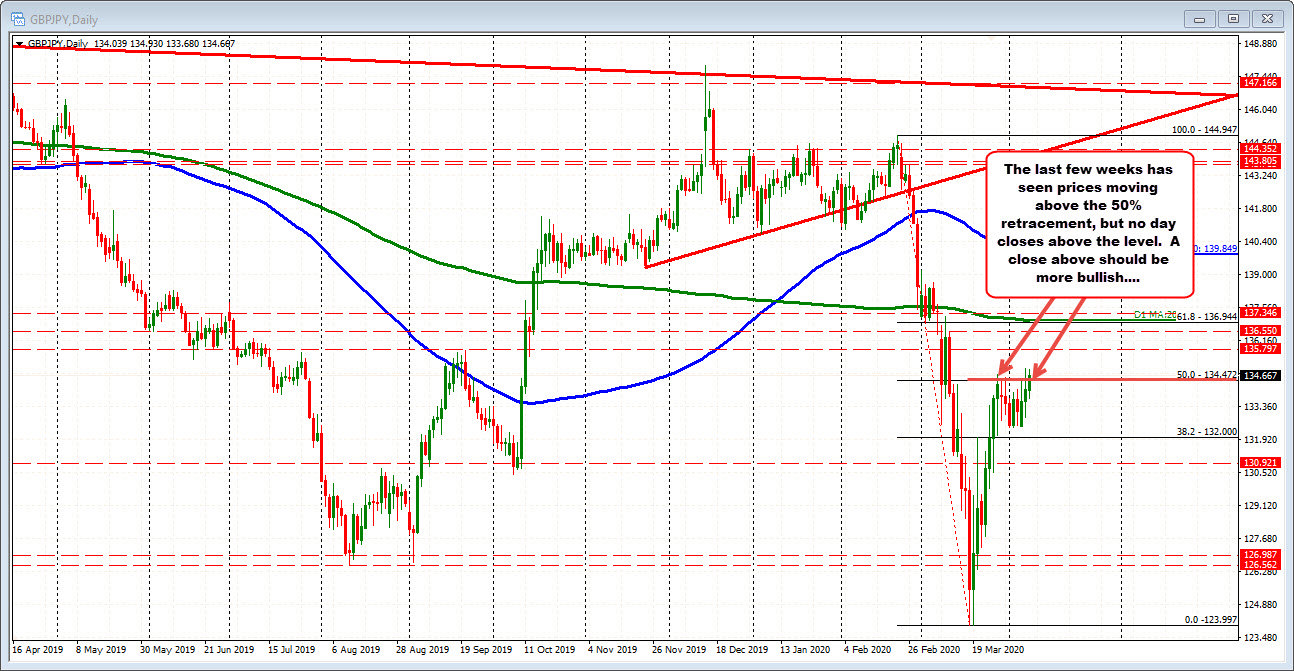Click the 139.000 value on price axis
Screen dimensions: 1294x671
(x=1261, y=274)
